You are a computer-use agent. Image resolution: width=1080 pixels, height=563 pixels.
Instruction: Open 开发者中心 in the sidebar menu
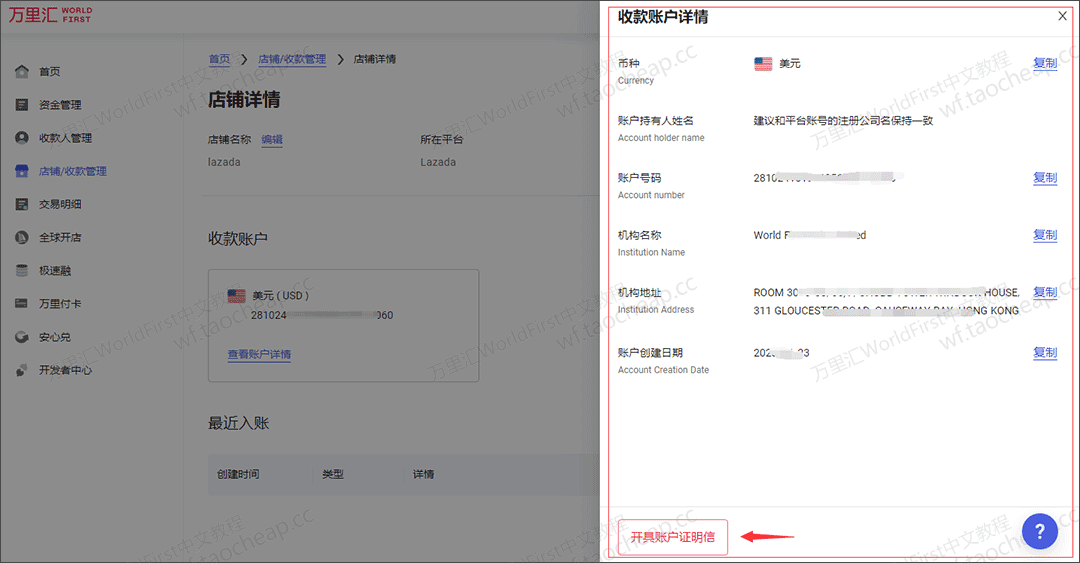click(65, 370)
